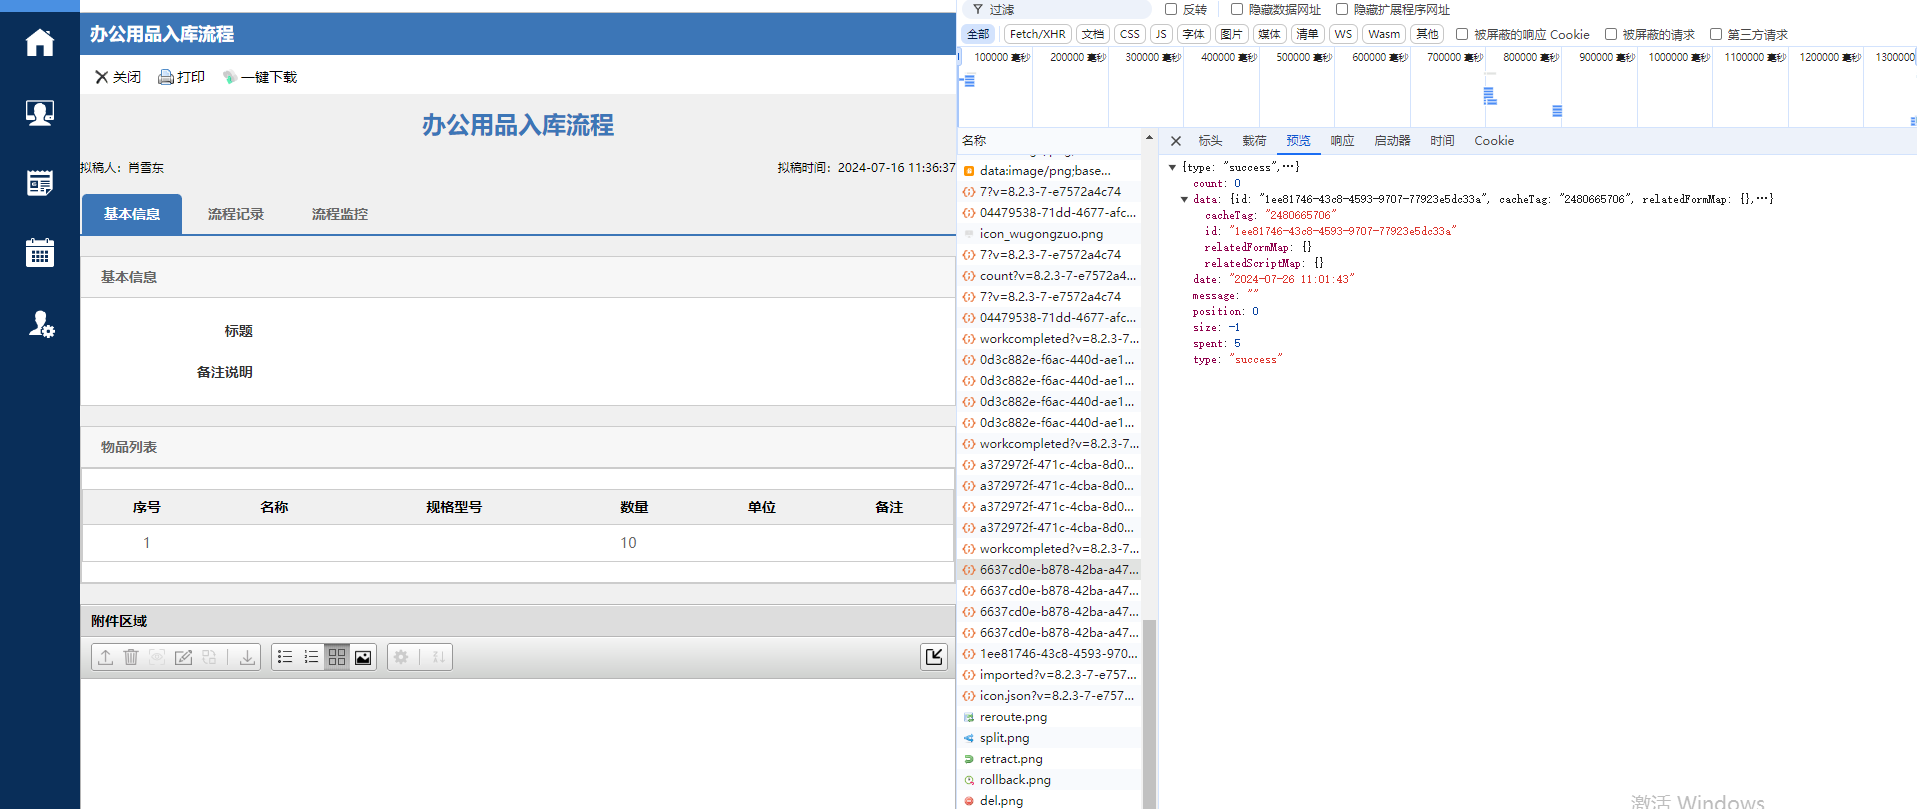This screenshot has height=809, width=1917.
Task: Click the print icon labeled 打印
Action: point(181,77)
